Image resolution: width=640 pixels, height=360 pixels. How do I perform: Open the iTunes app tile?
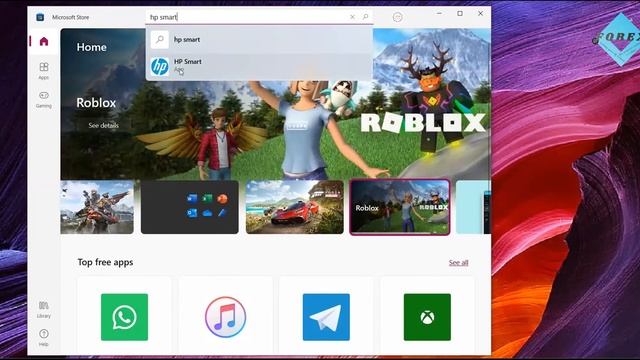point(225,317)
